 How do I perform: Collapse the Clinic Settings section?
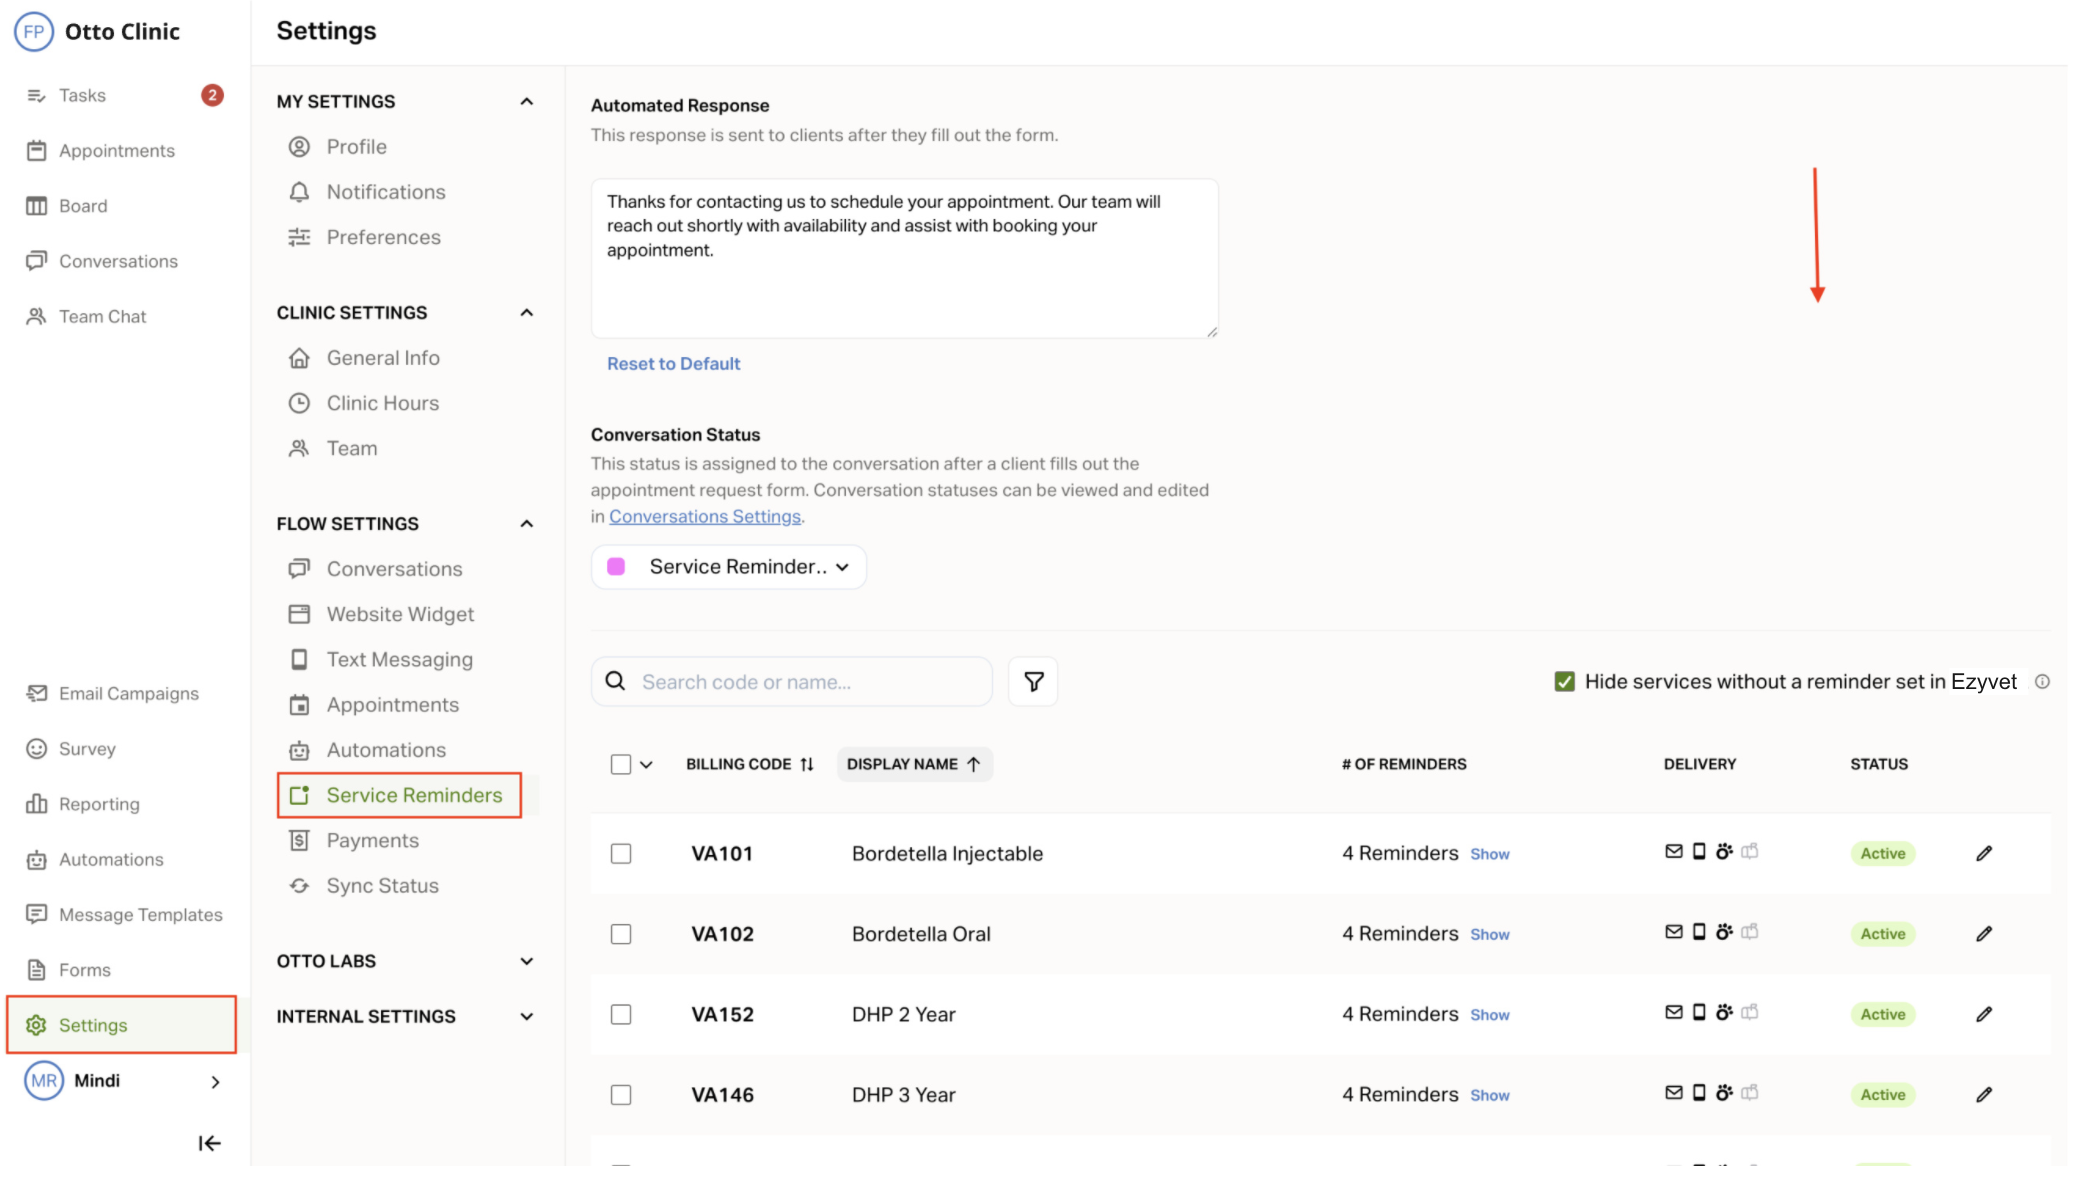(527, 313)
